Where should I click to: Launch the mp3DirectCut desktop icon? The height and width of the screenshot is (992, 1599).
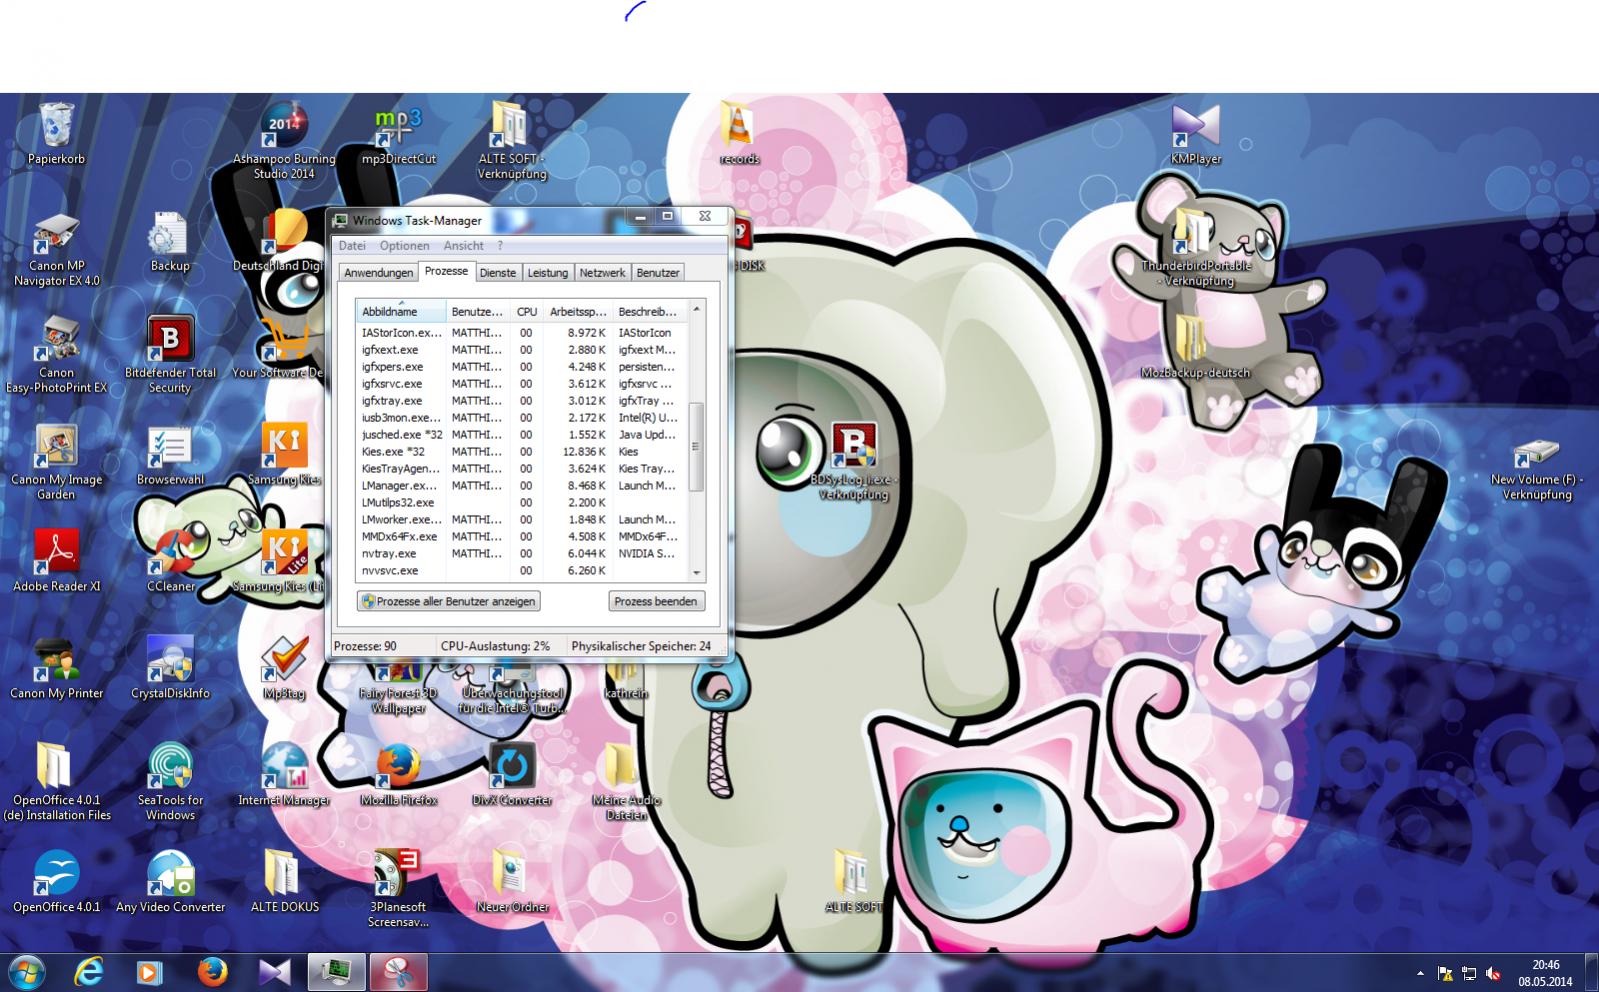point(398,133)
